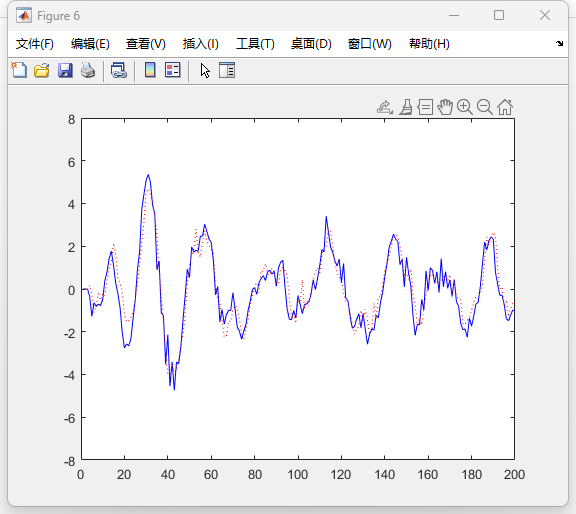The width and height of the screenshot is (576, 514).
Task: Expand the toolbar dock arrow
Action: (x=559, y=43)
